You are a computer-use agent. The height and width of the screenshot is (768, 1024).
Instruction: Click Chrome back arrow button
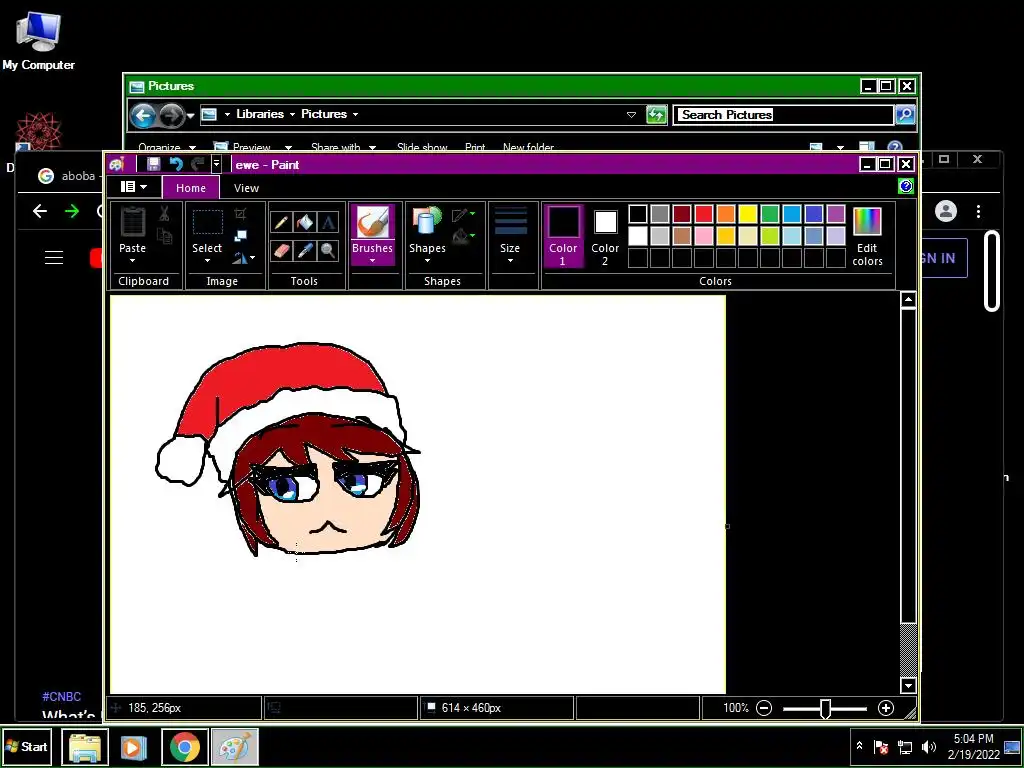click(40, 211)
